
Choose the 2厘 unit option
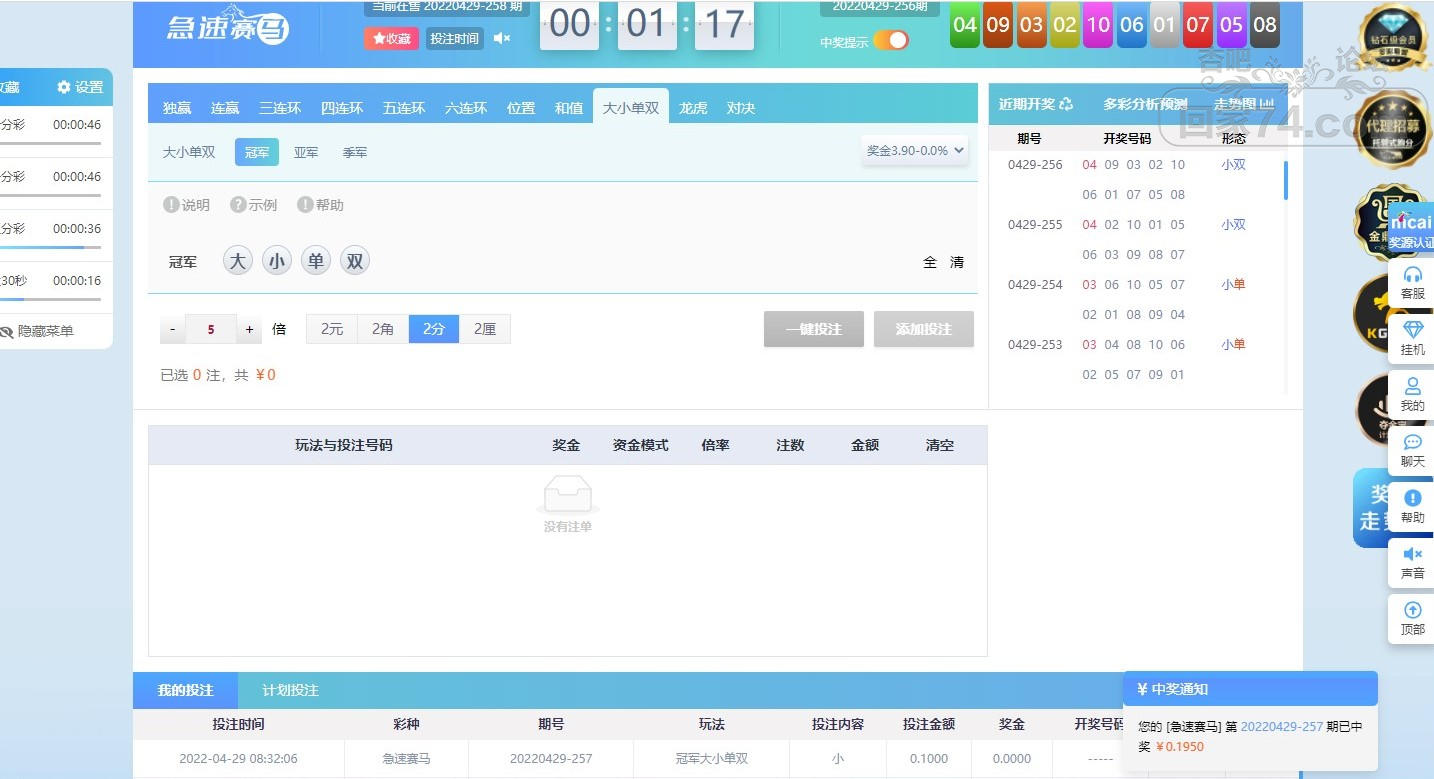click(485, 329)
